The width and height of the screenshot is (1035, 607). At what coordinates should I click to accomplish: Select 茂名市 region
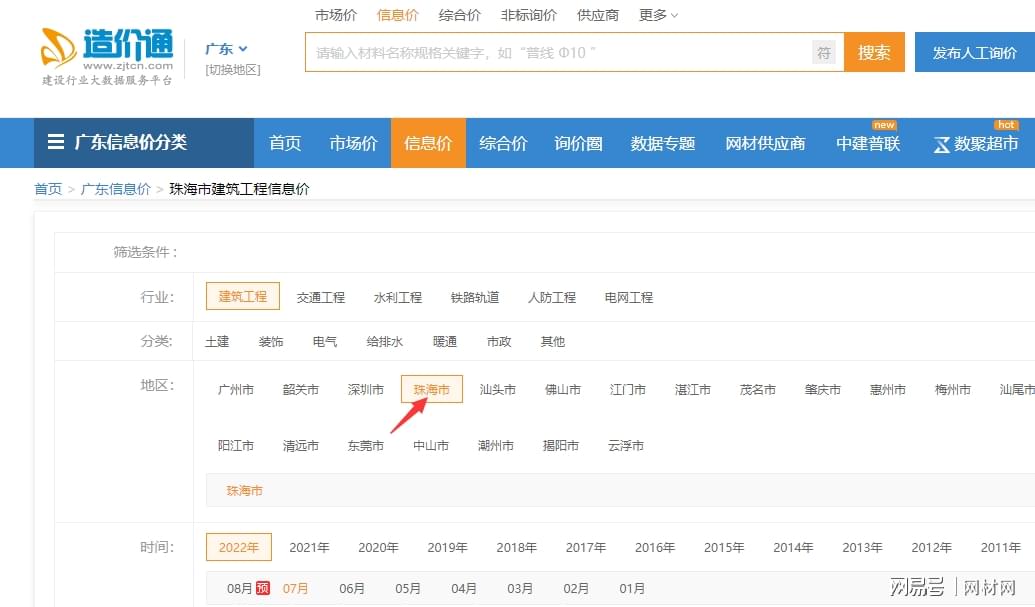pos(757,390)
